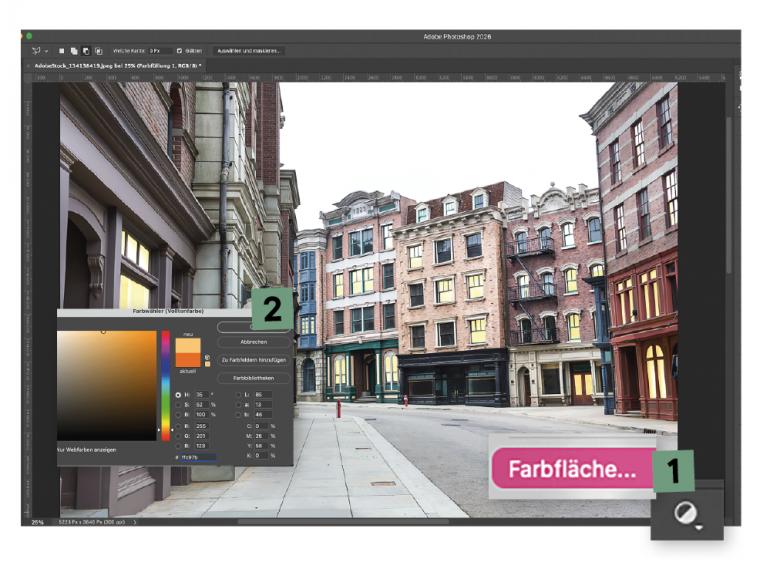Click the web-safe color warning cube icon

point(207,357)
